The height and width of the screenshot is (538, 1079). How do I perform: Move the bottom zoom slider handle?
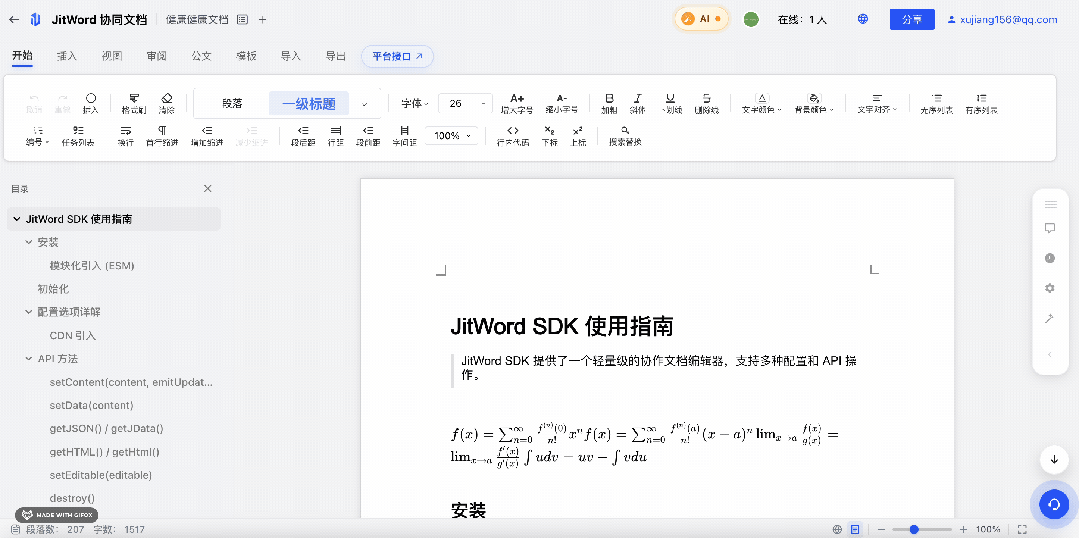point(915,529)
